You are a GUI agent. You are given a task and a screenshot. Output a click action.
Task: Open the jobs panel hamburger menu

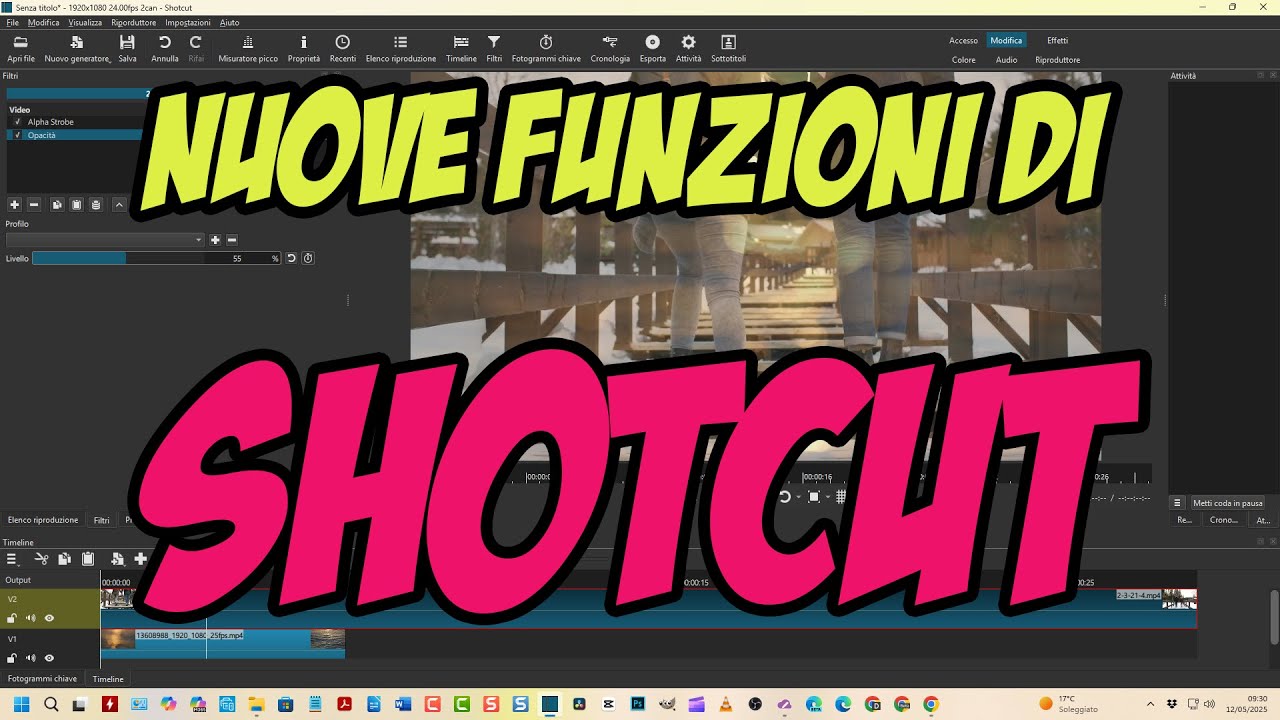pos(1177,503)
